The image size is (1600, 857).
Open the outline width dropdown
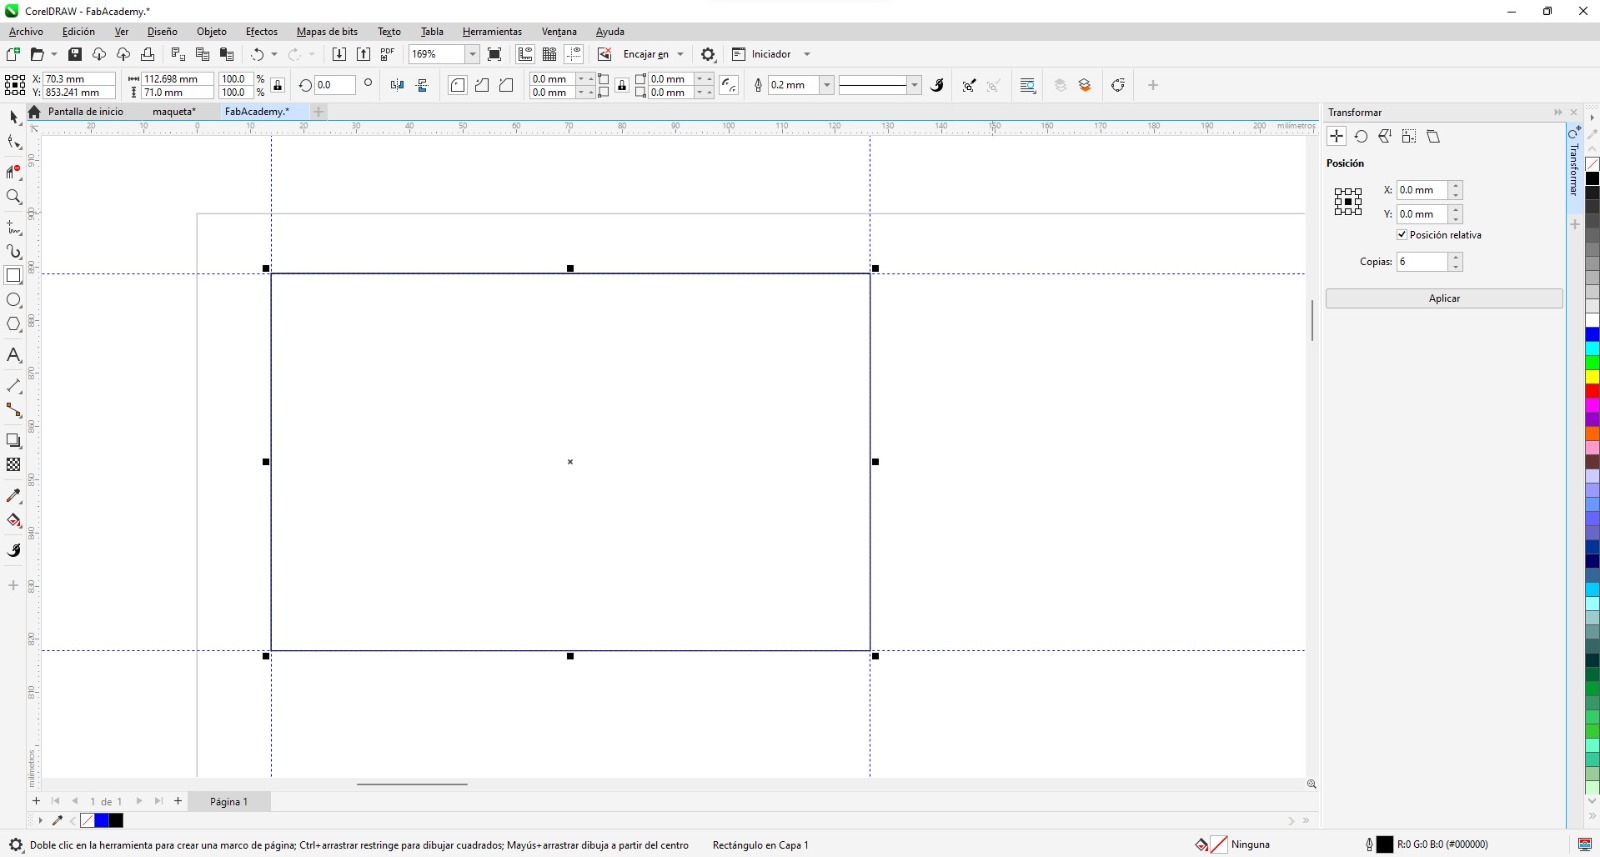tap(827, 85)
